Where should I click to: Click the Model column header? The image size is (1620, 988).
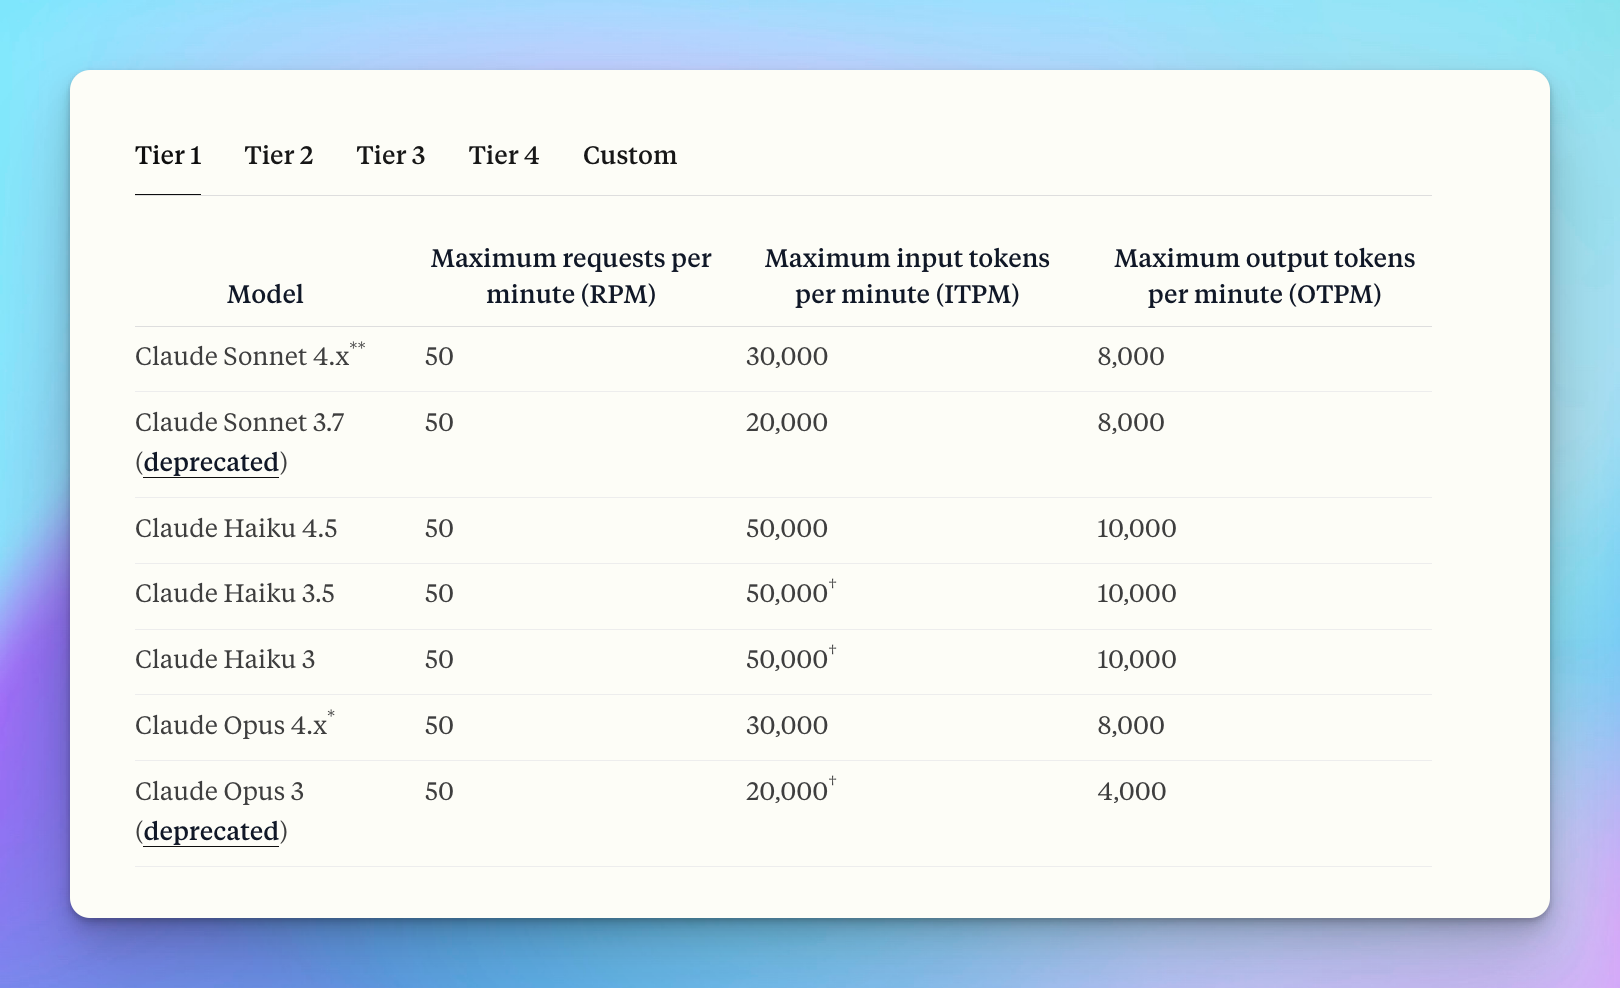265,294
